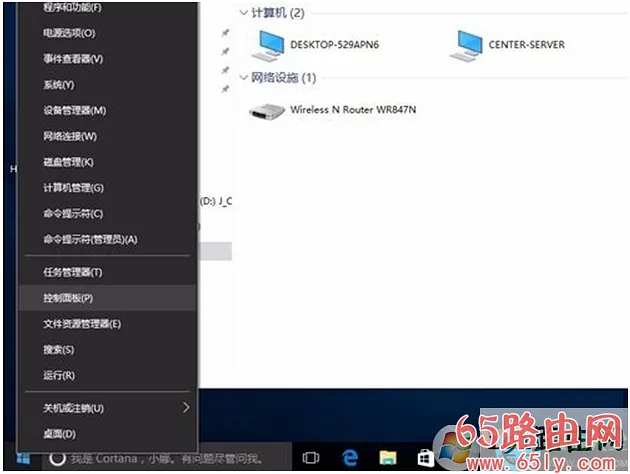Open the DESKTOP-529APN6 computer icon
630x474 pixels.
pyautogui.click(x=269, y=44)
